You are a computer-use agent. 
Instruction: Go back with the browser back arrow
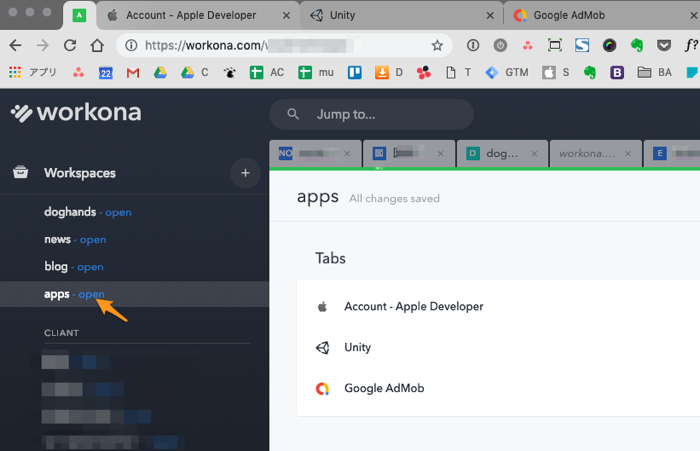[x=15, y=45]
